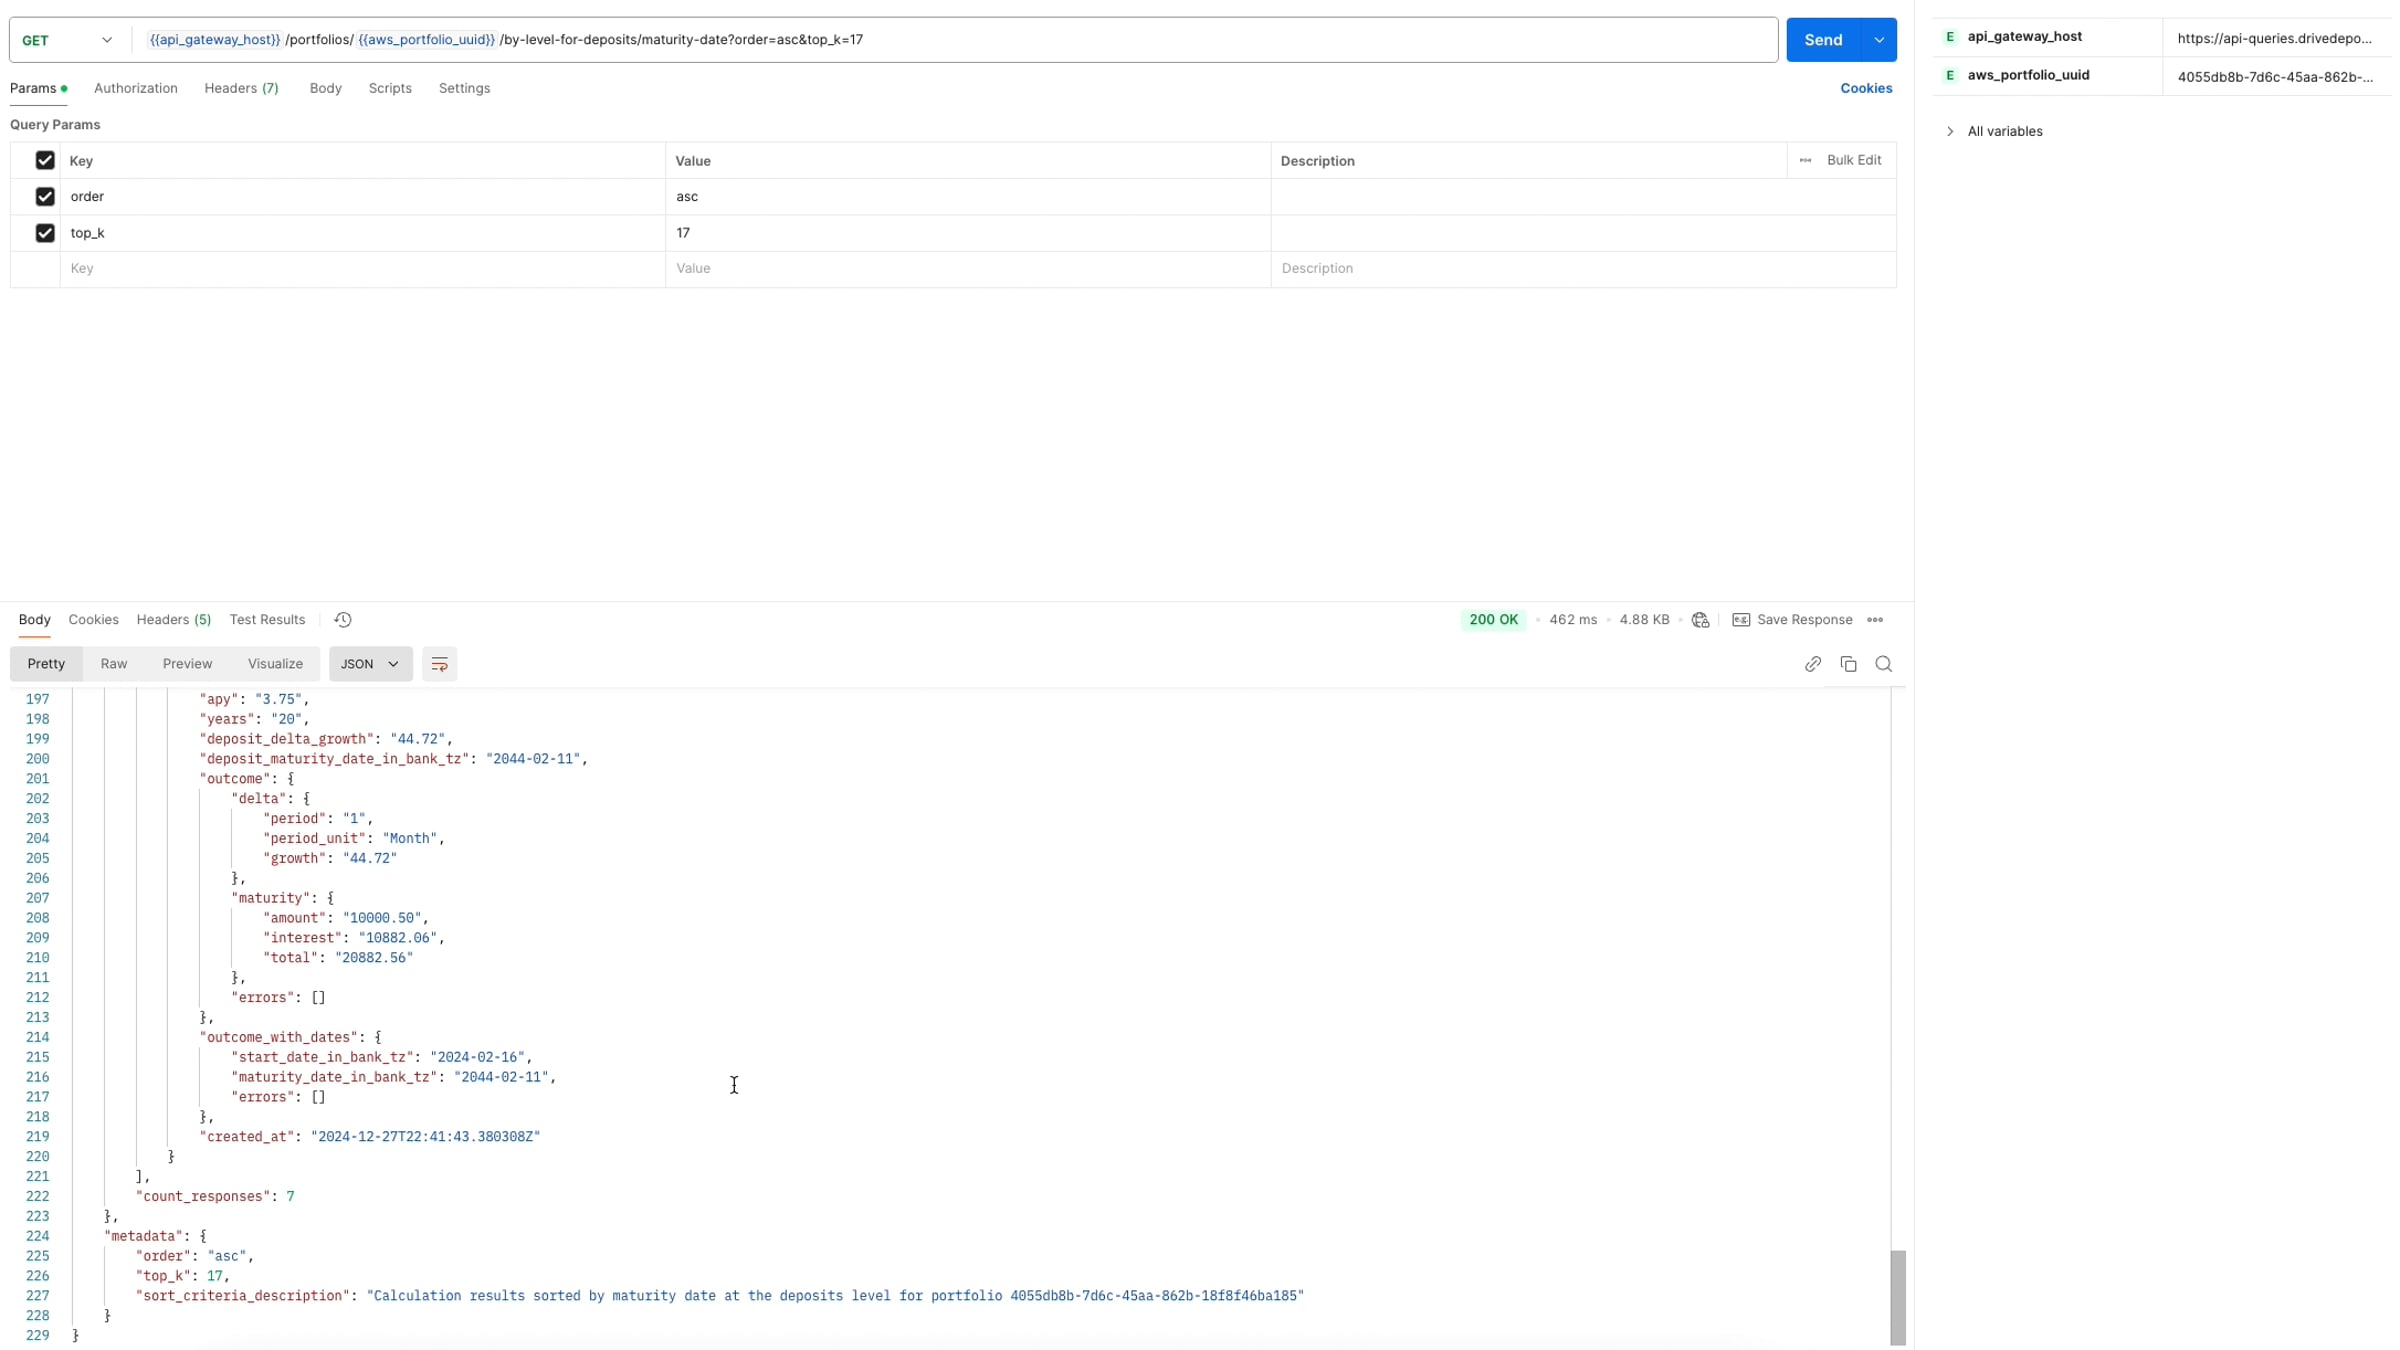The height and width of the screenshot is (1350, 2400).
Task: Toggle line wrap in response viewer
Action: point(439,664)
